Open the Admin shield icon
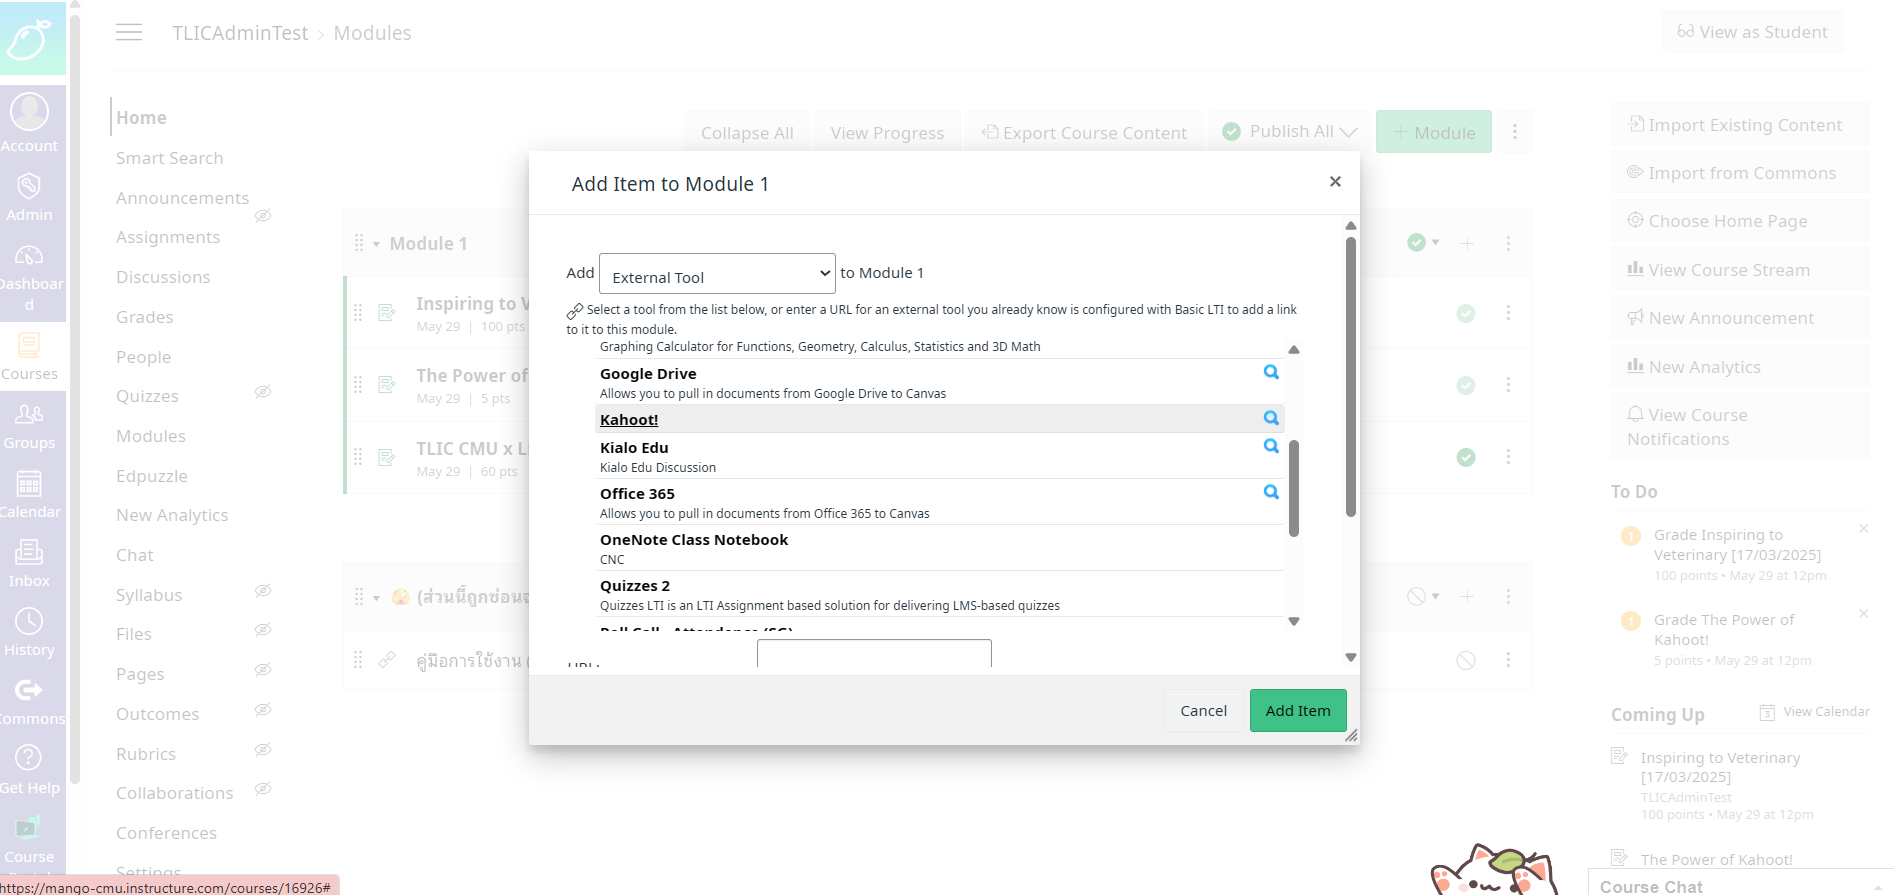This screenshot has height=895, width=1894. [x=29, y=197]
